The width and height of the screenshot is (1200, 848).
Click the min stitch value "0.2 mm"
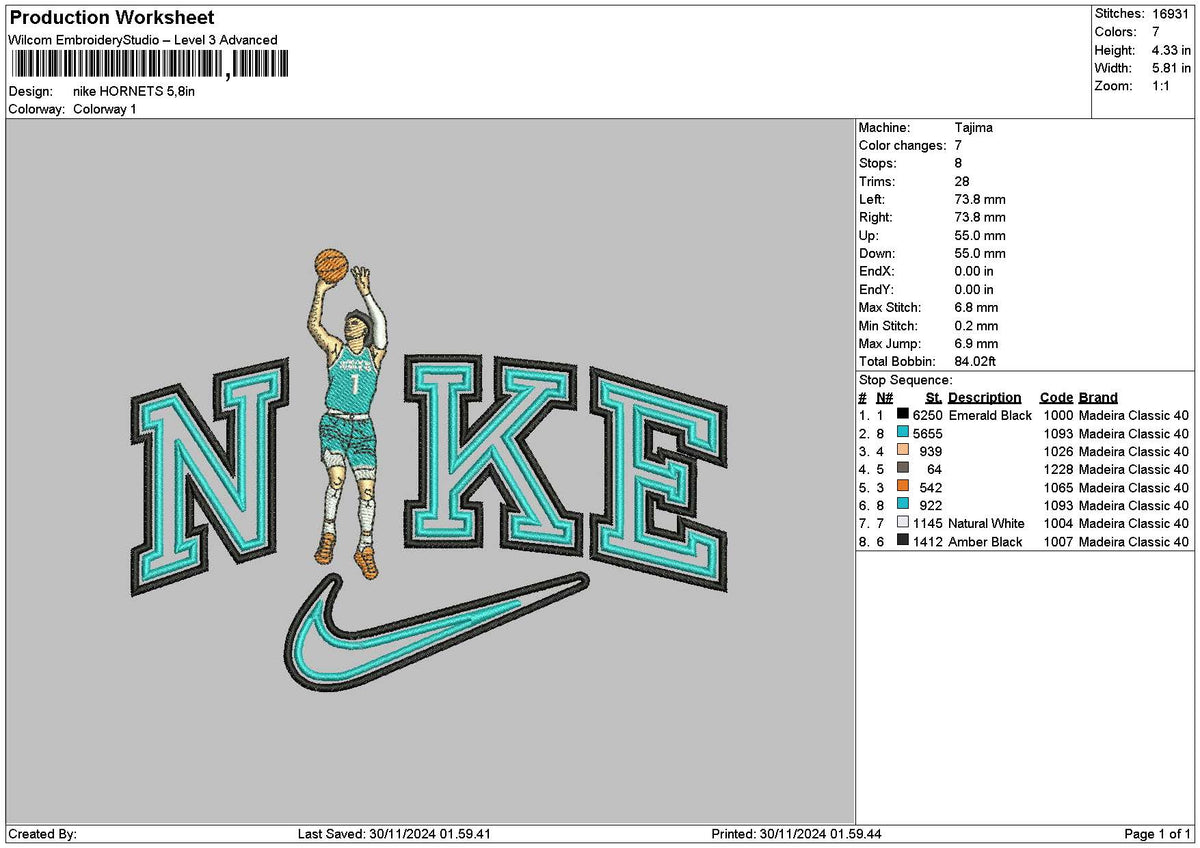976,326
